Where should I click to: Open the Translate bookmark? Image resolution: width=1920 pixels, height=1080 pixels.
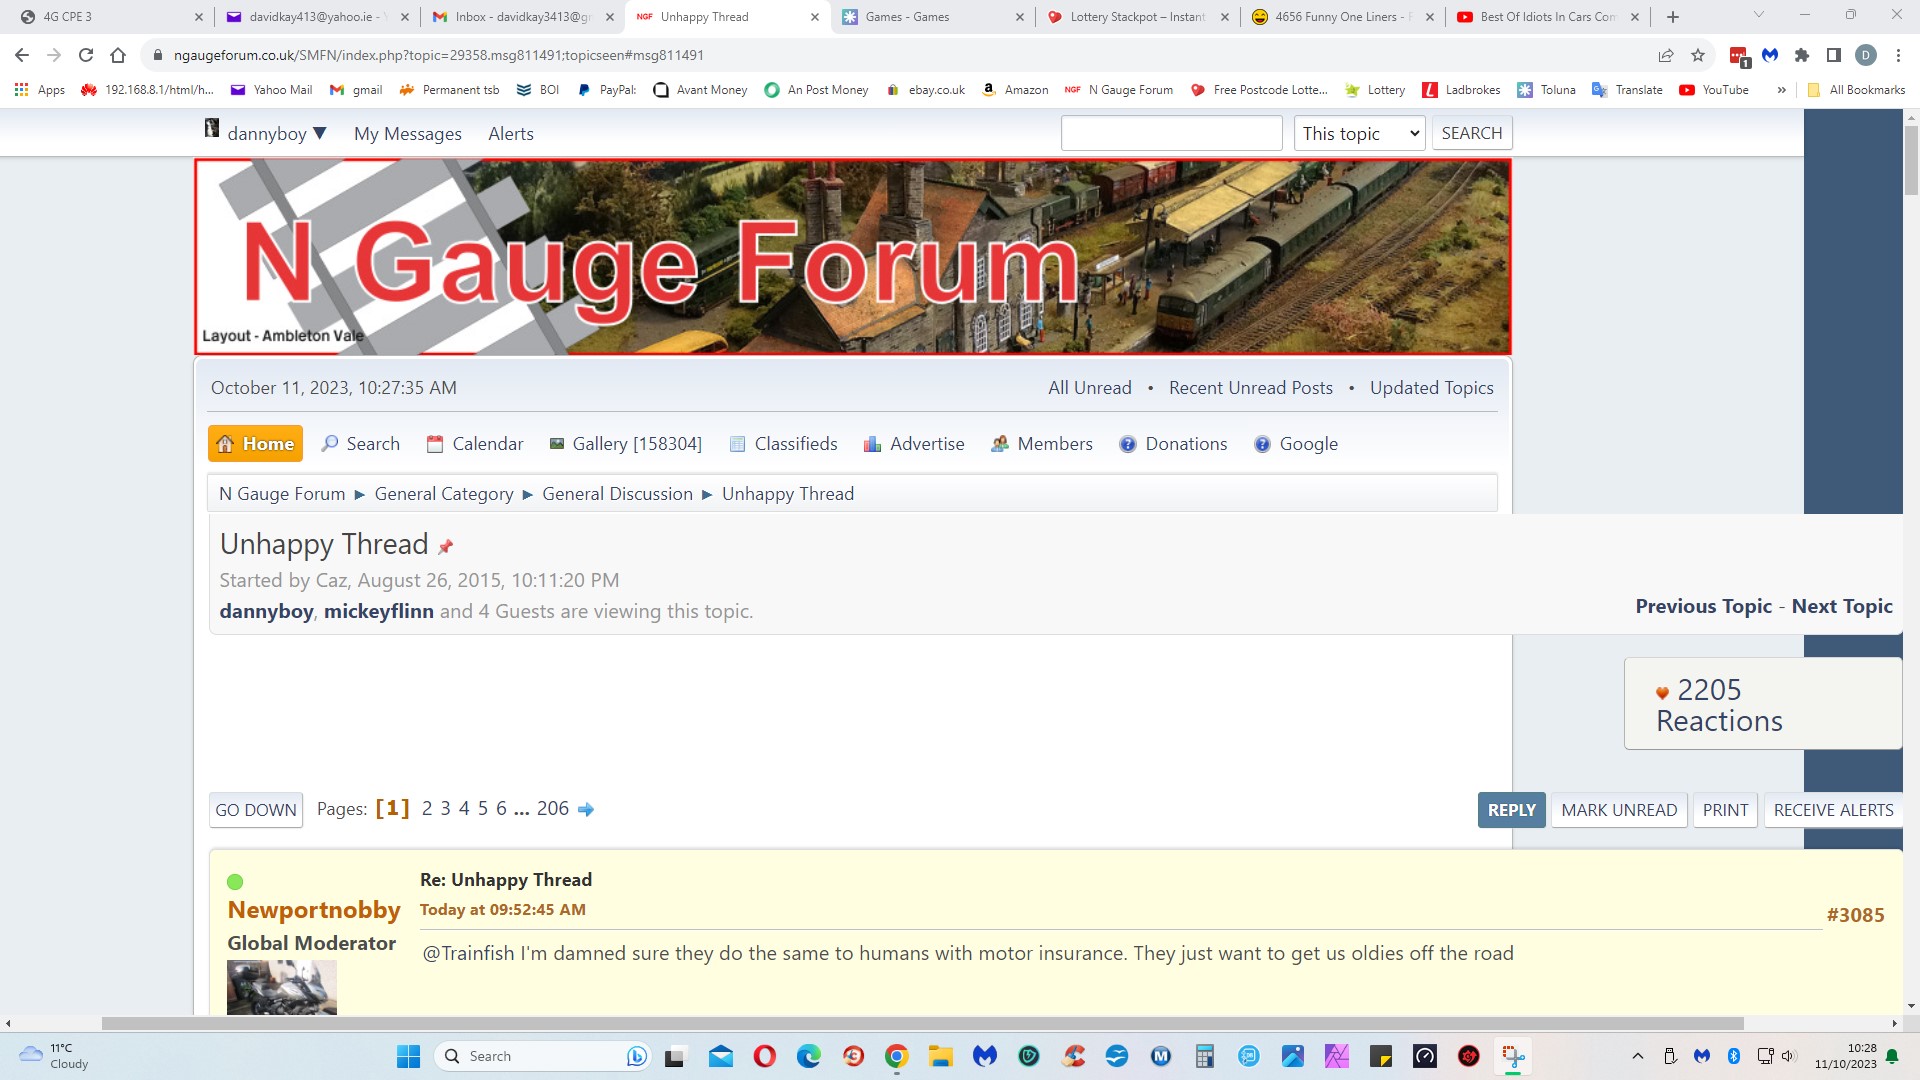tap(1627, 90)
